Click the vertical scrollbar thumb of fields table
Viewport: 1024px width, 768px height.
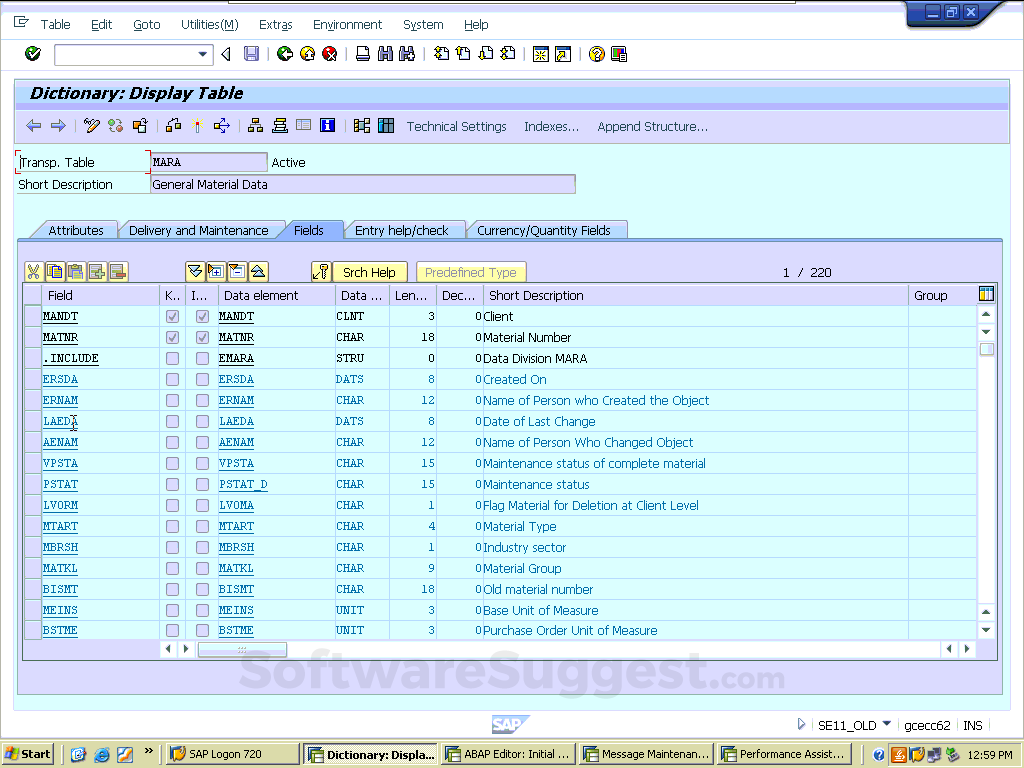click(987, 349)
